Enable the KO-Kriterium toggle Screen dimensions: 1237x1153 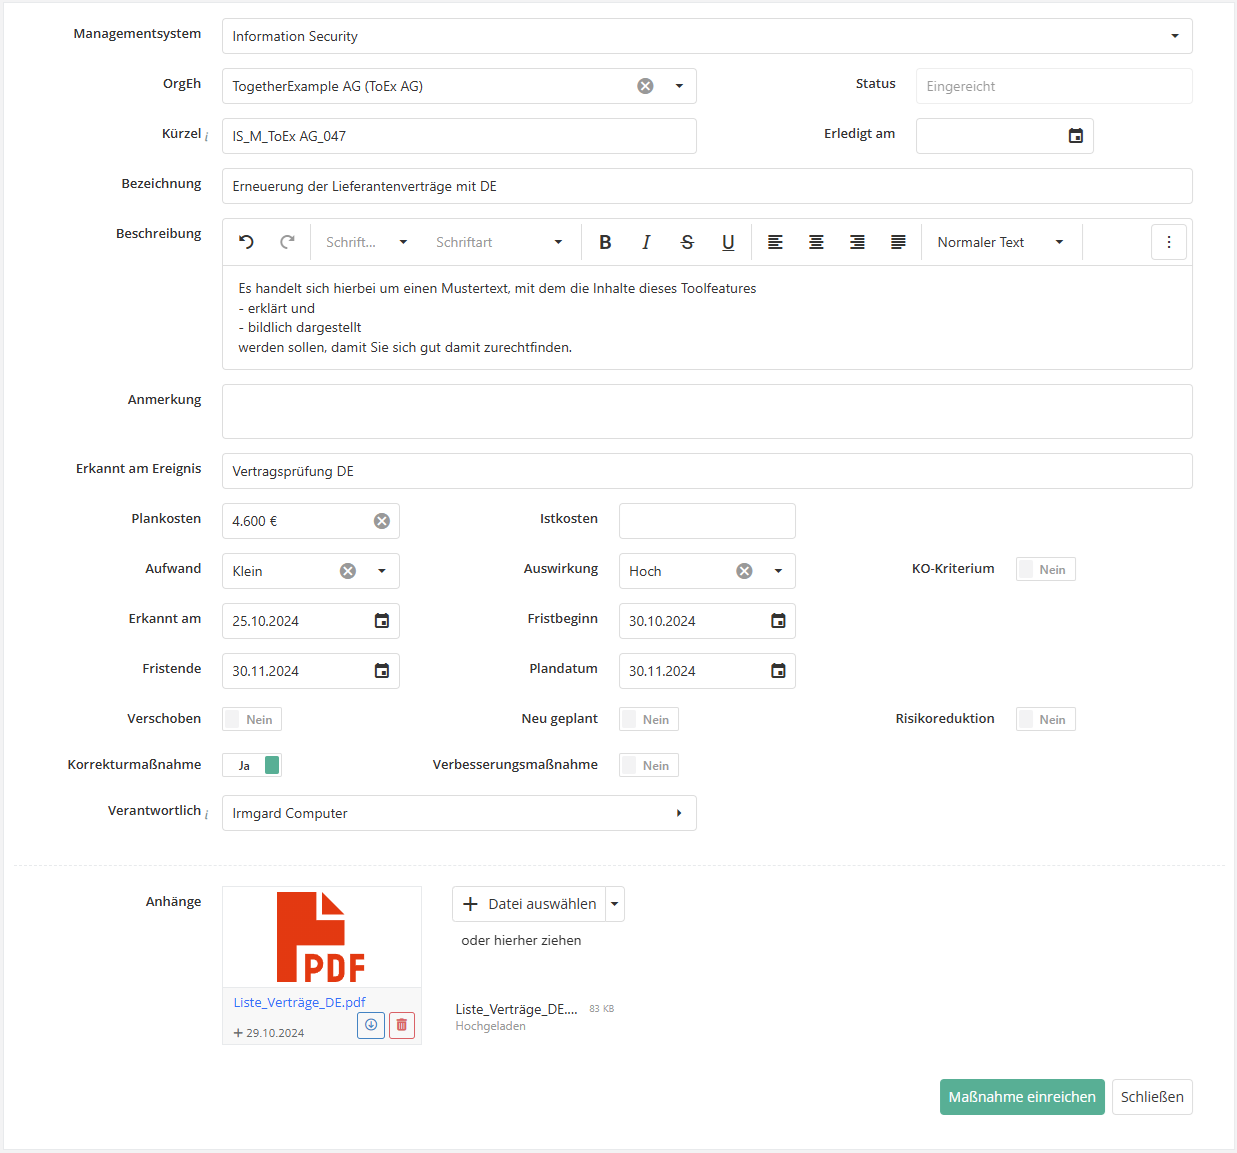pyautogui.click(x=1045, y=569)
